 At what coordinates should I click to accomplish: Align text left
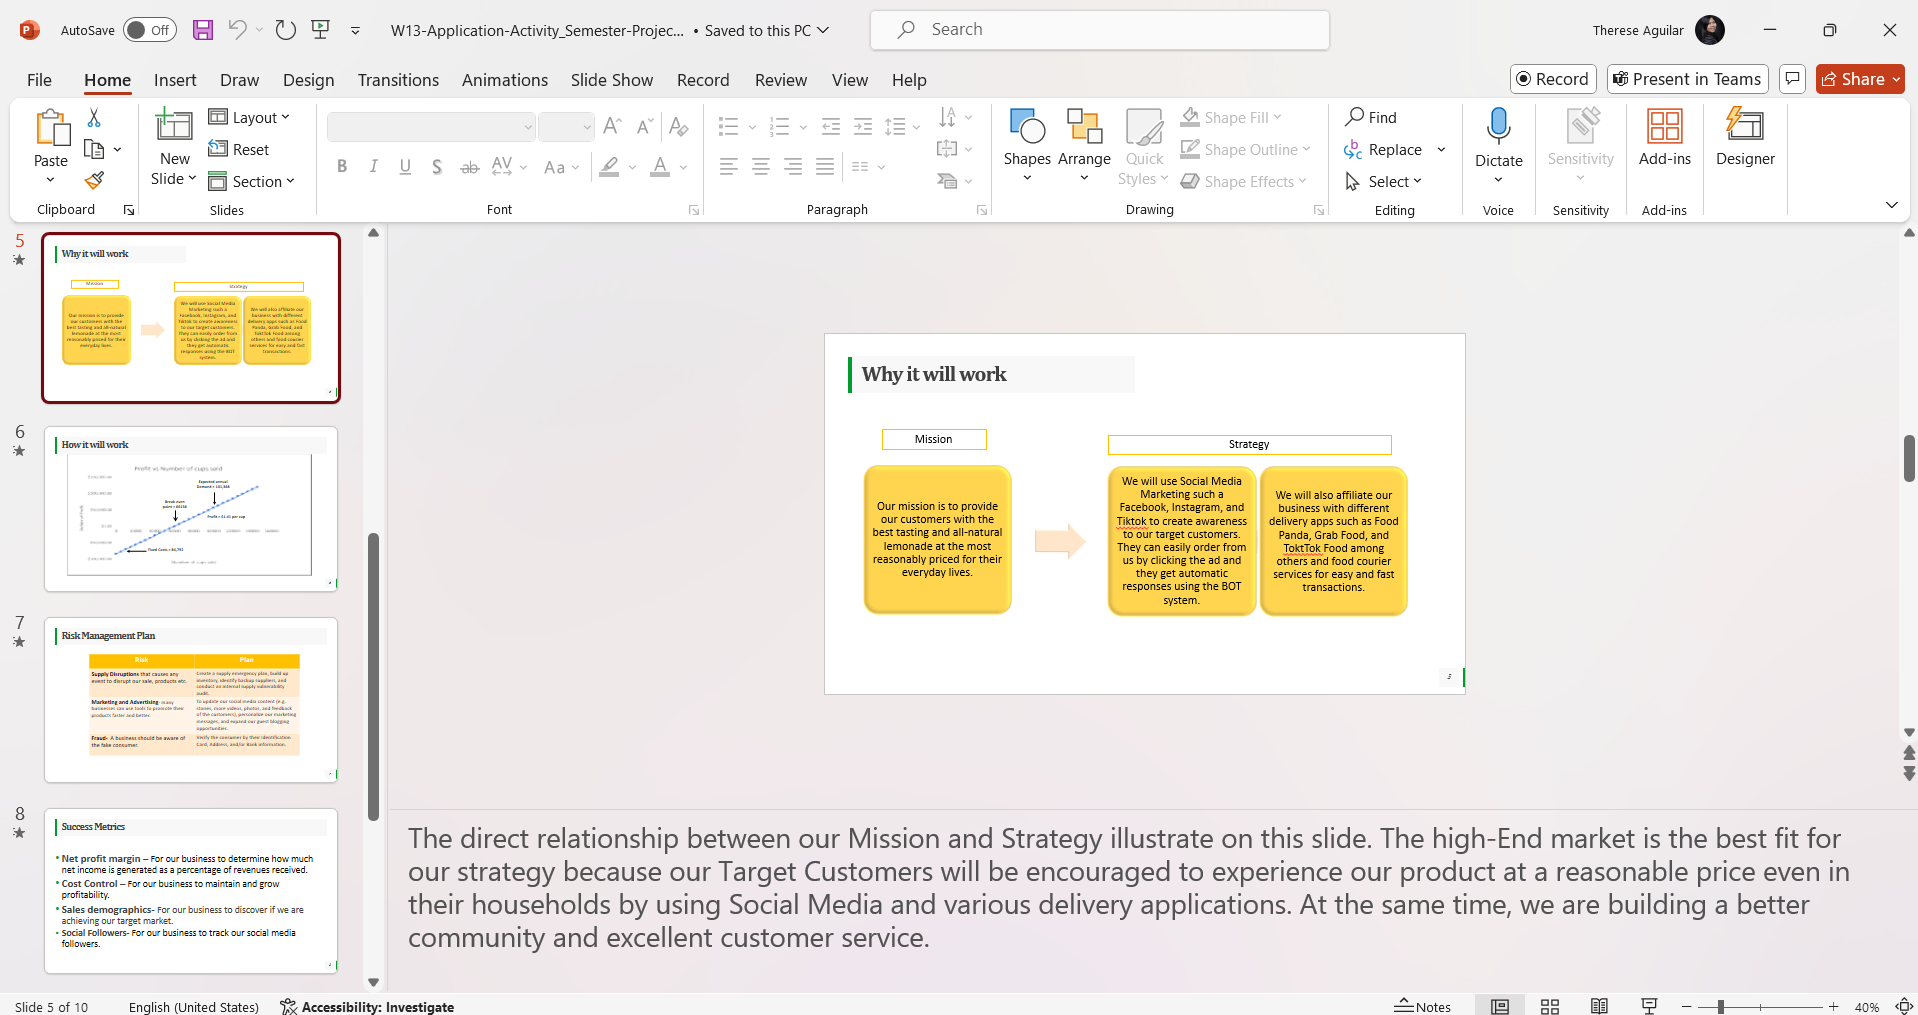pos(729,167)
